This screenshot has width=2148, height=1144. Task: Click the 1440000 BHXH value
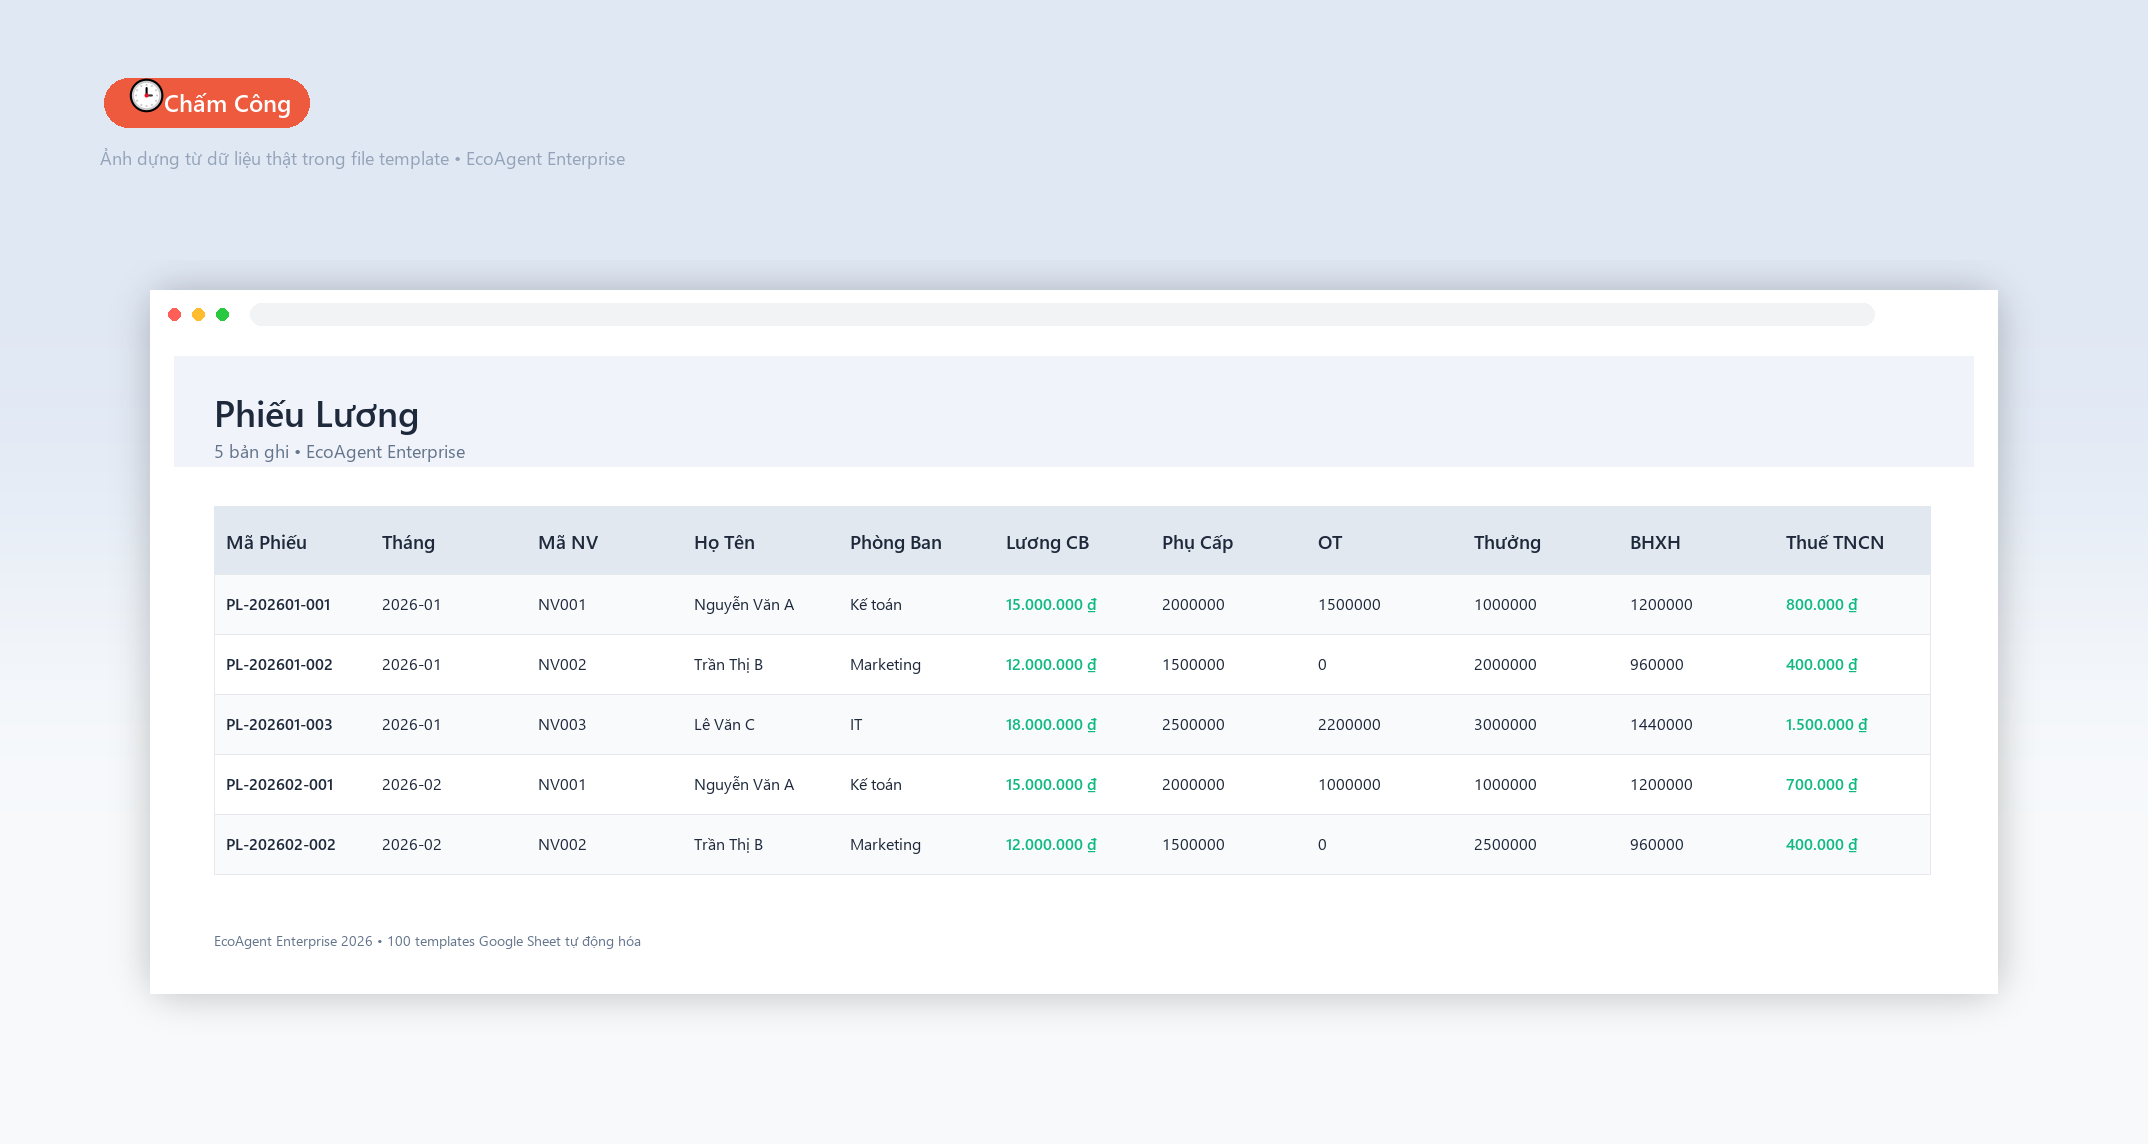point(1661,724)
